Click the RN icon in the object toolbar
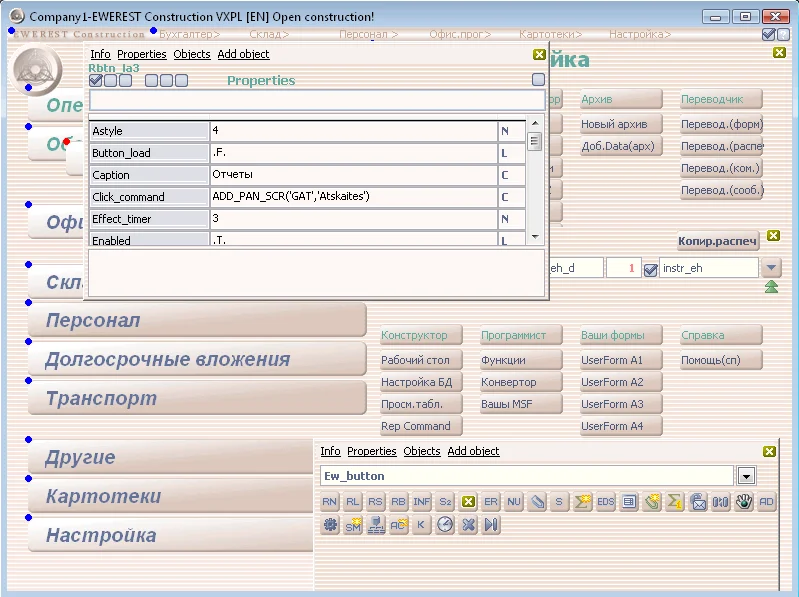This screenshot has height=597, width=799. click(x=330, y=502)
